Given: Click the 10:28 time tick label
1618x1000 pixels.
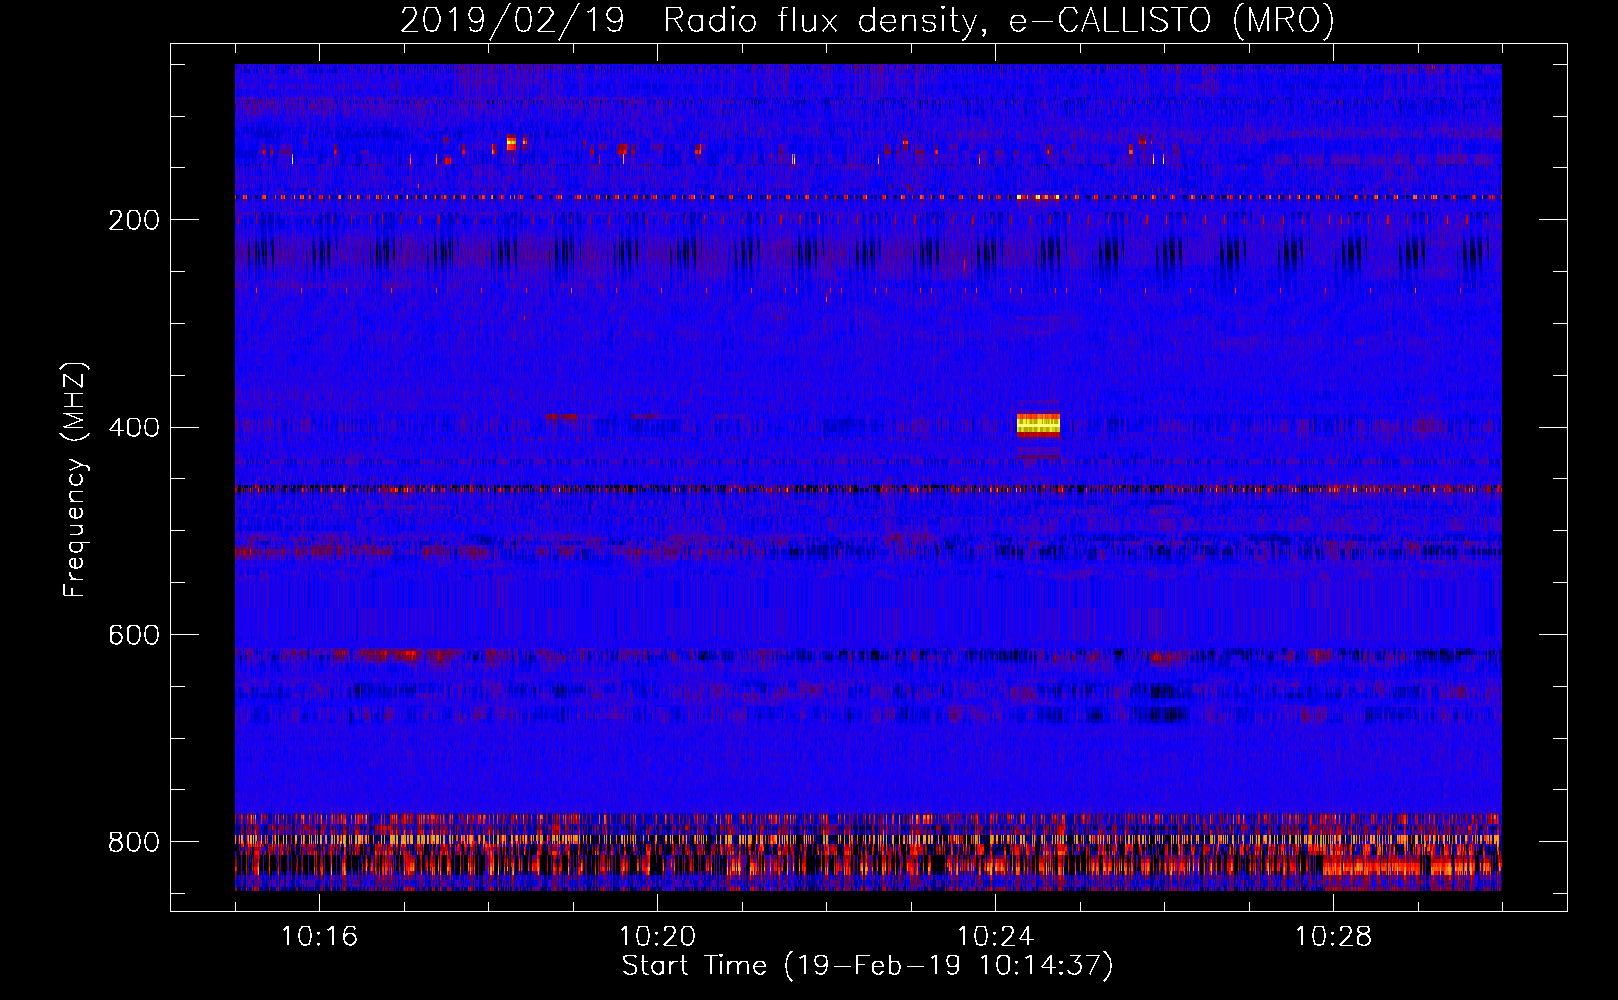Looking at the screenshot, I should pos(1334,937).
